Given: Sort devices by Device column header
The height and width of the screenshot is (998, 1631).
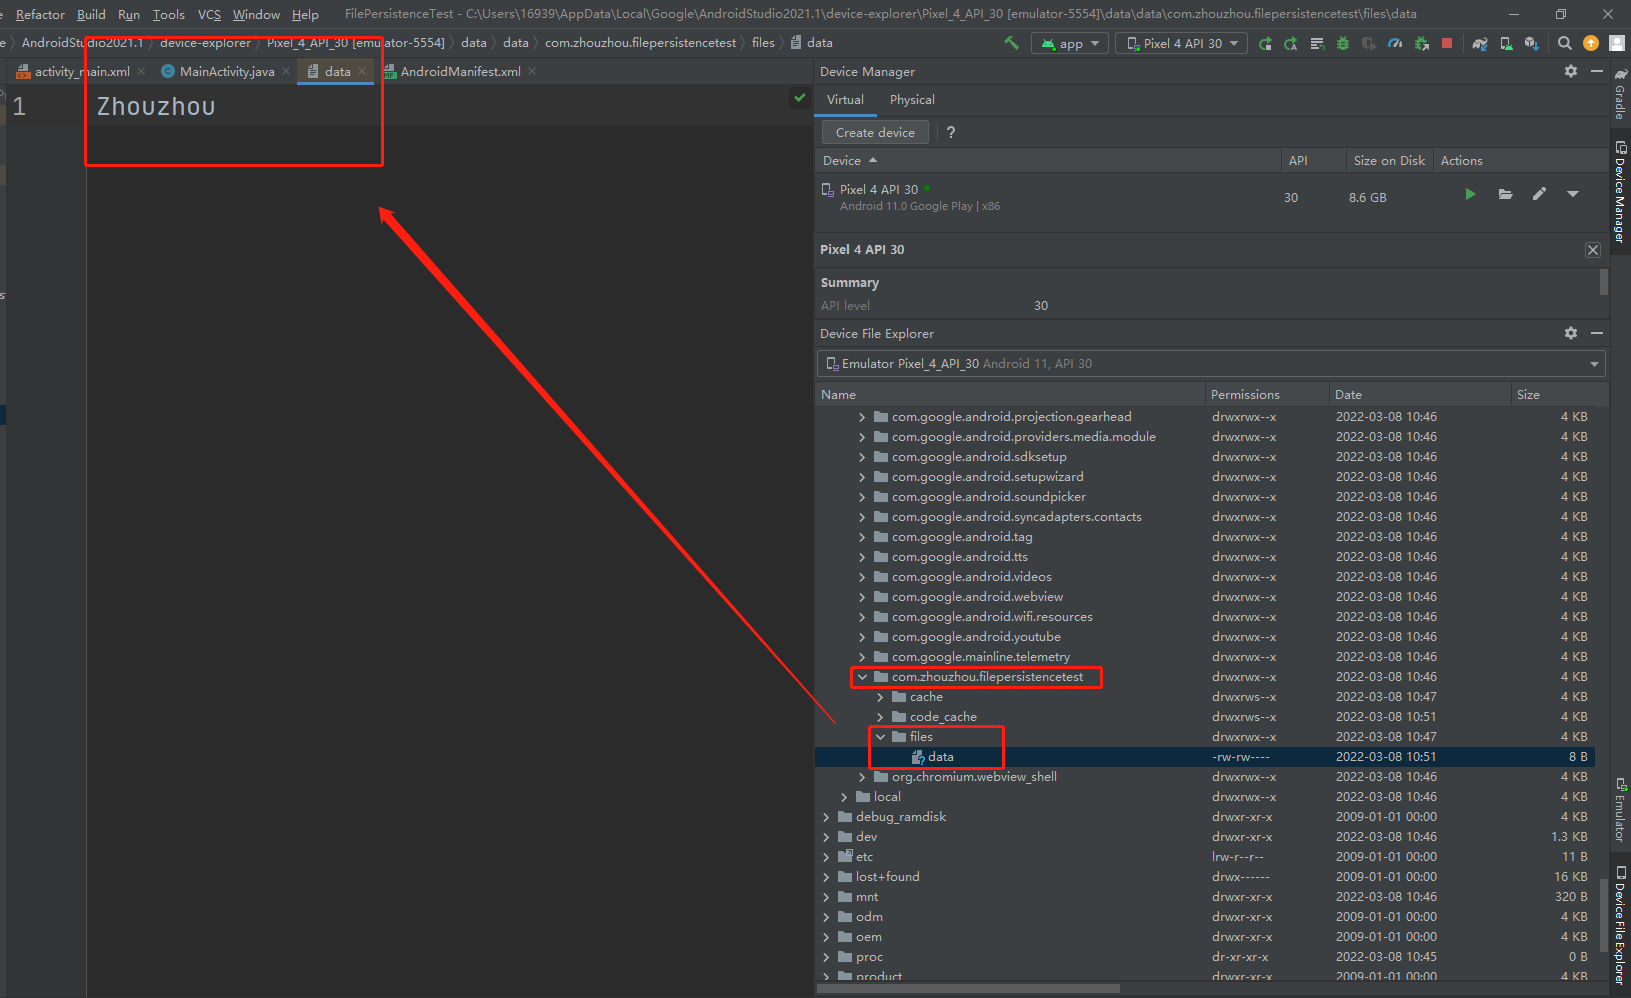Looking at the screenshot, I should (x=1047, y=160).
